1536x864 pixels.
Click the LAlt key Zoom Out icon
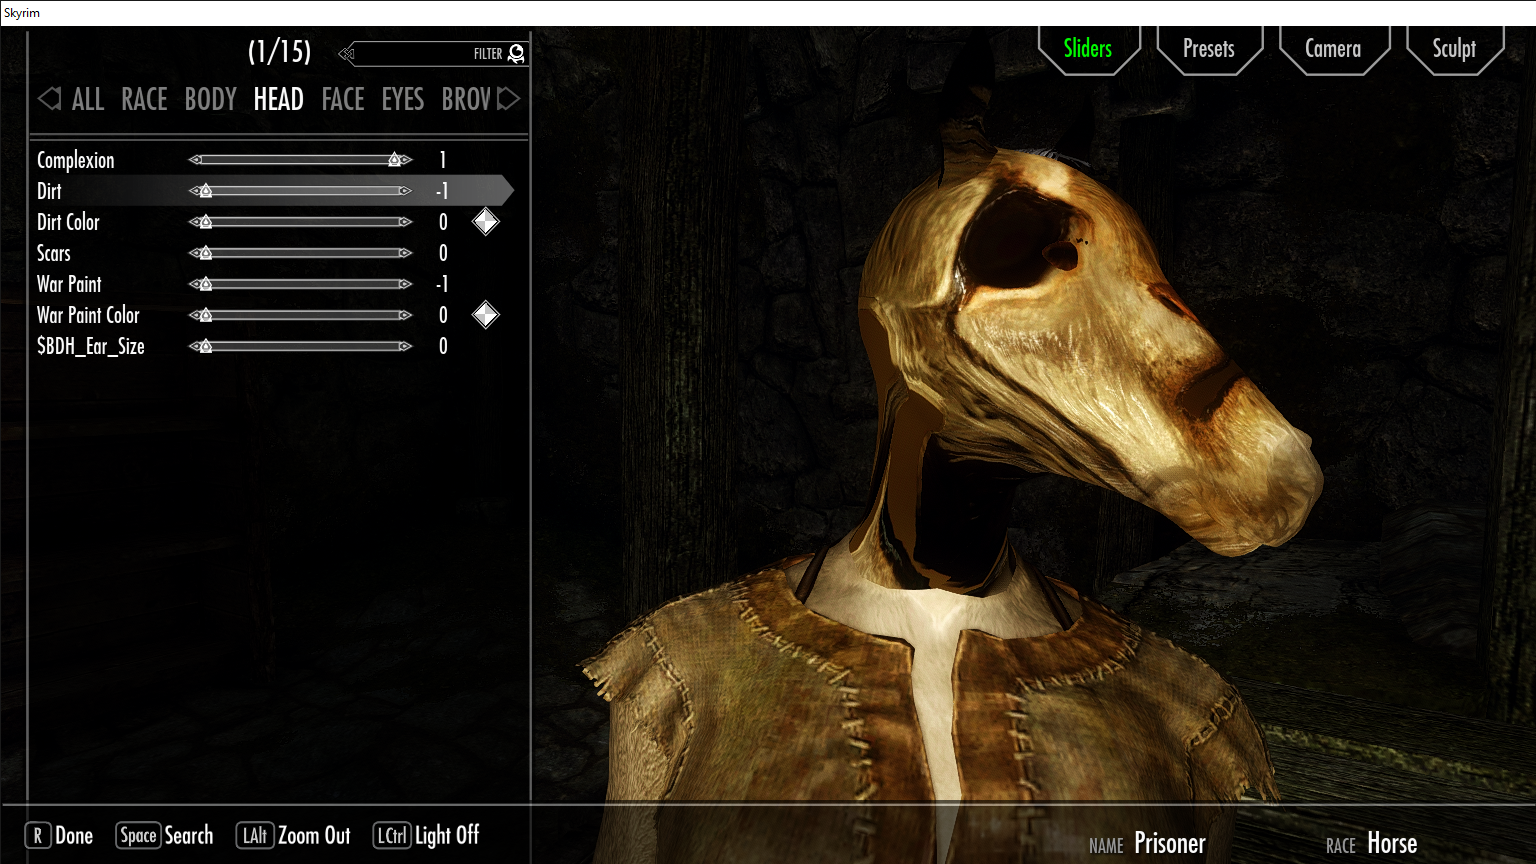[x=254, y=835]
